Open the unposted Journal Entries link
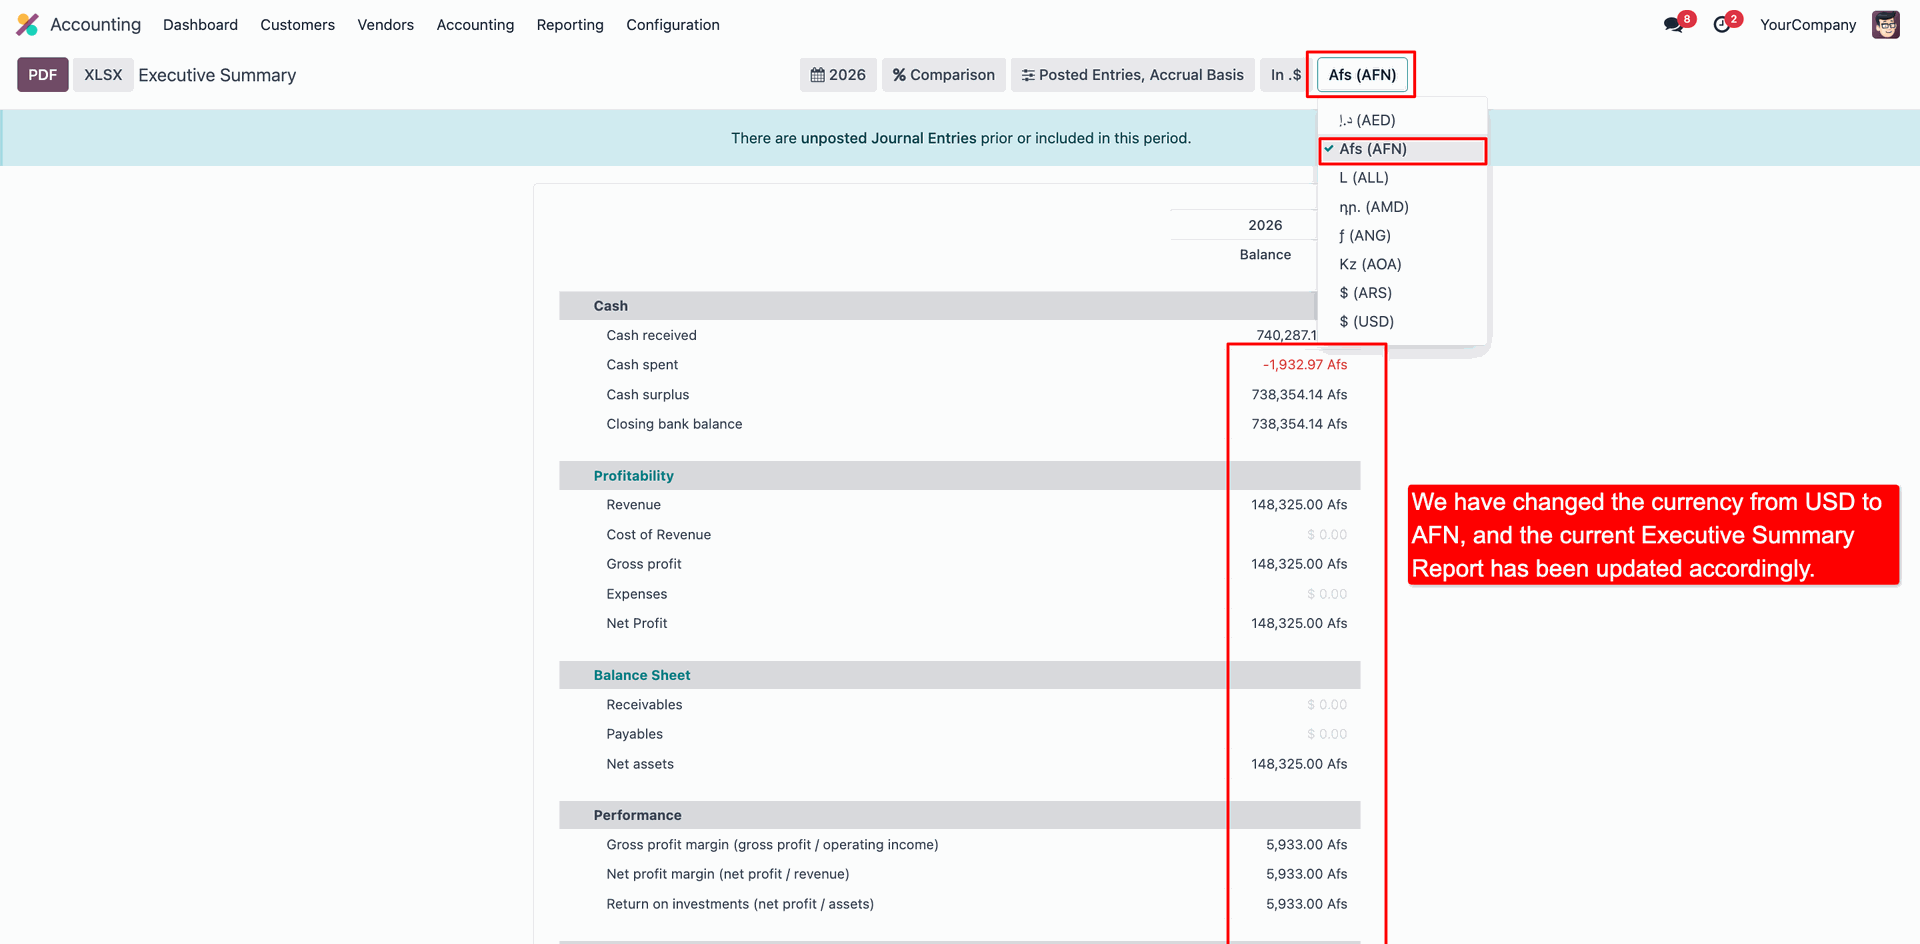 click(x=888, y=138)
